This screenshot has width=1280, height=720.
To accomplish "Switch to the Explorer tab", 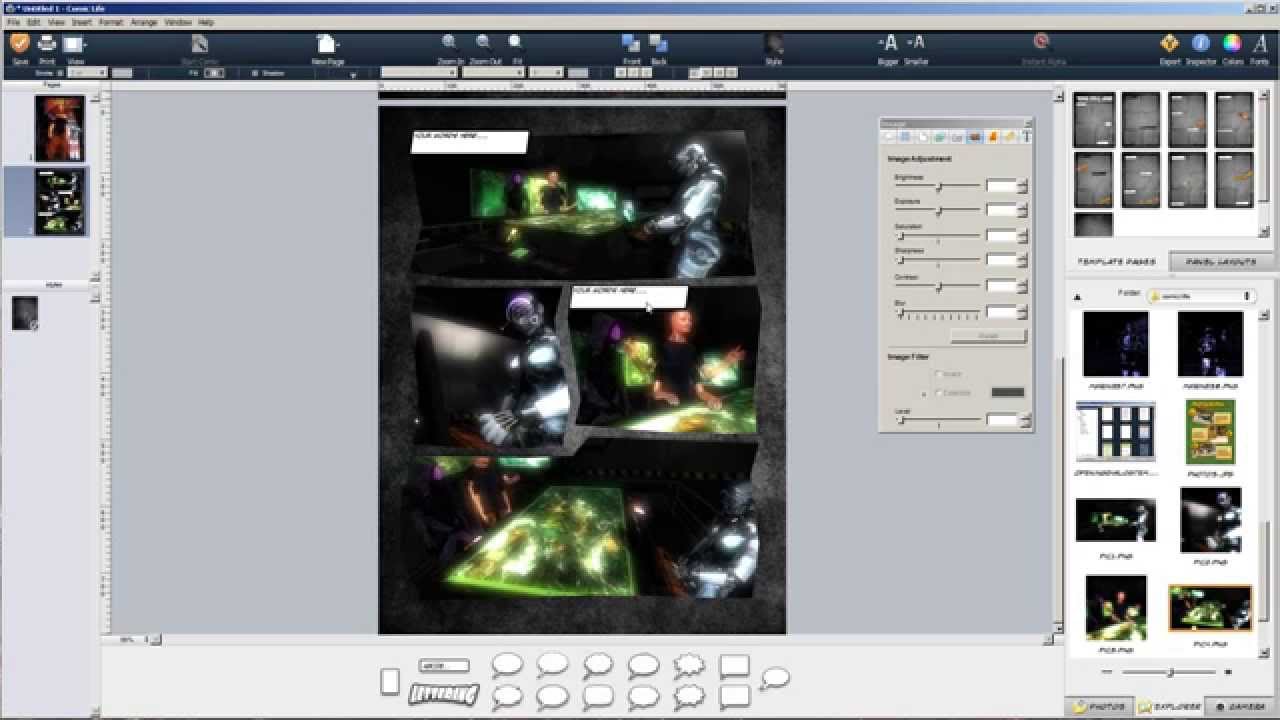I will 1168,706.
